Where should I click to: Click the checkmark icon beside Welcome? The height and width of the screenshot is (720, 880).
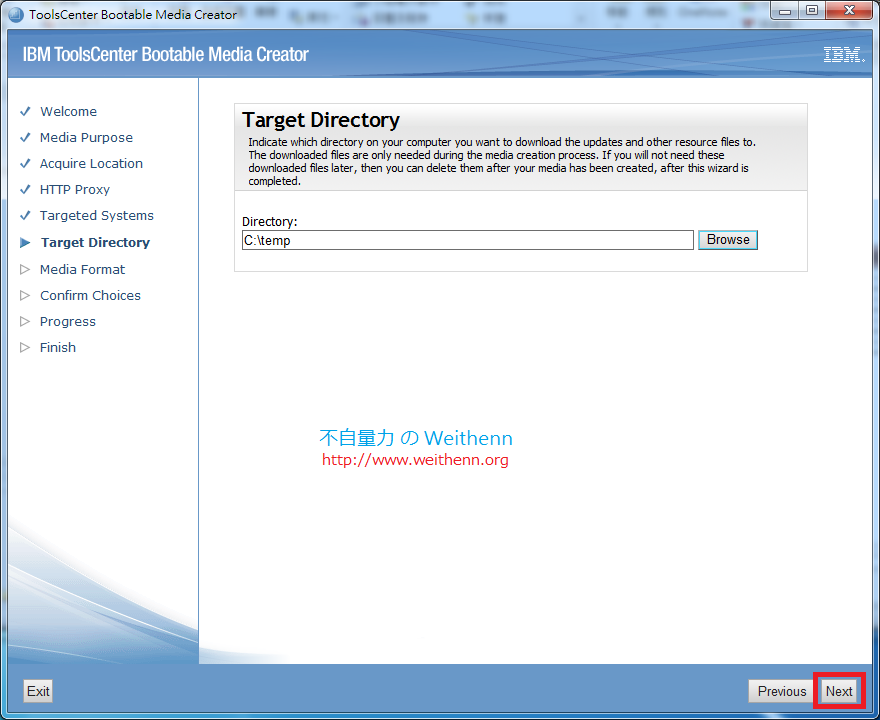click(x=25, y=111)
